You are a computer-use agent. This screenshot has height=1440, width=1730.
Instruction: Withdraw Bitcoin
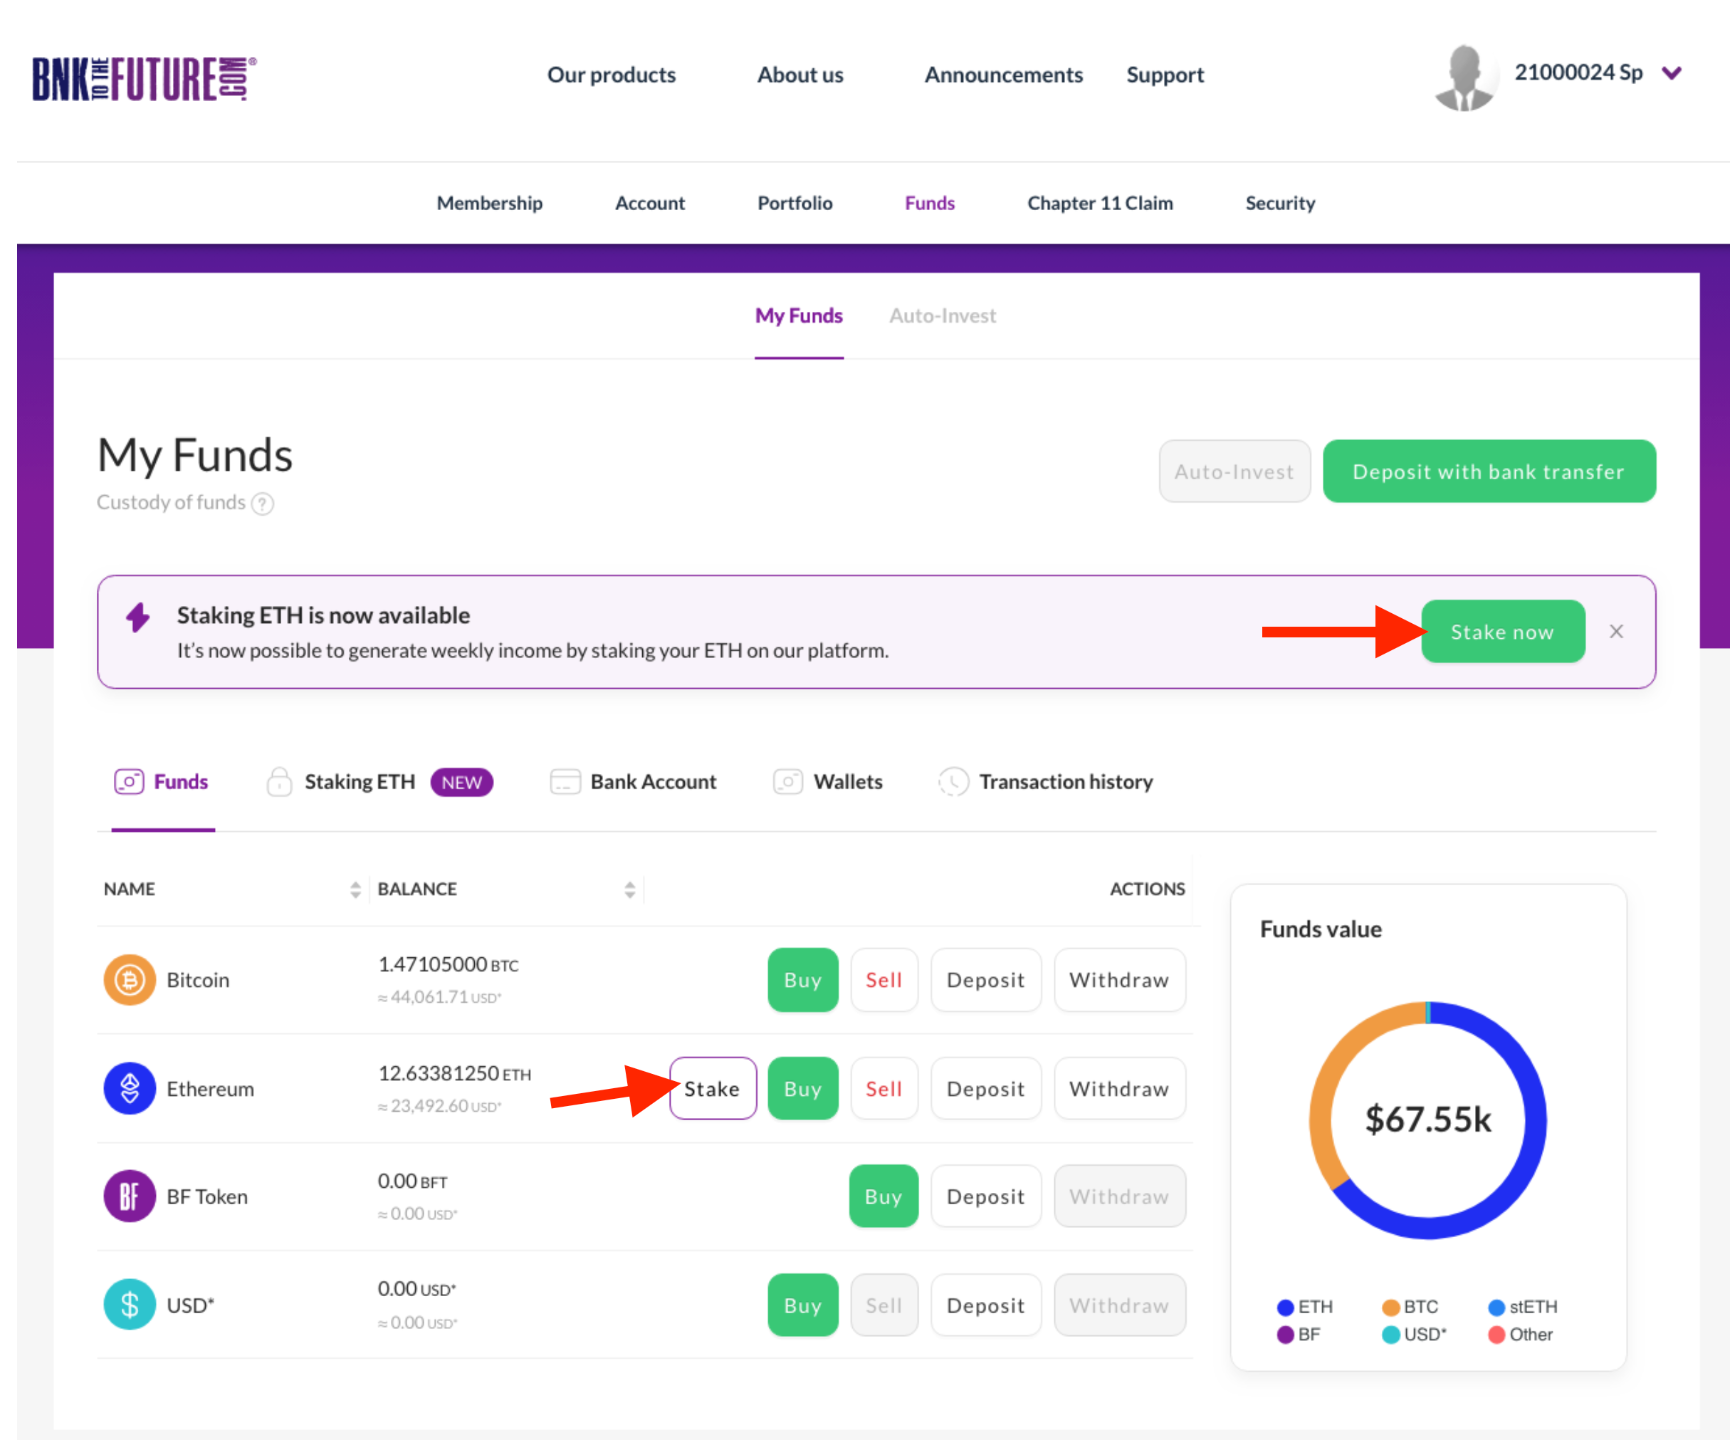coord(1120,980)
